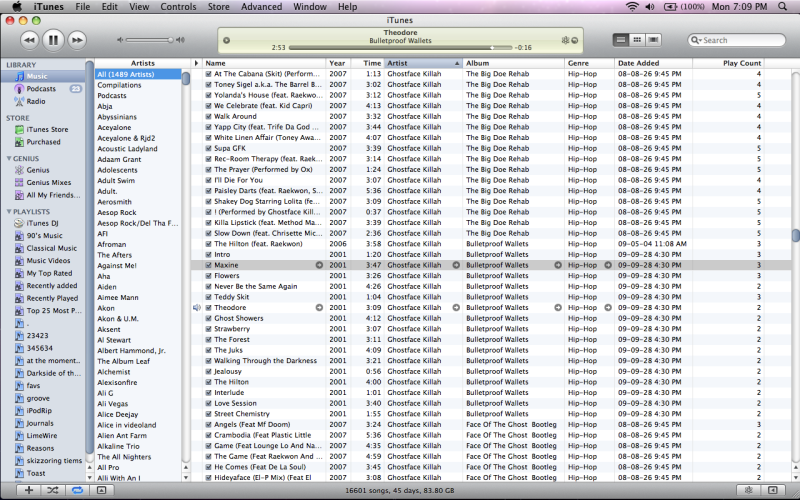Select Podcasts in the library sidebar
This screenshot has height=500, width=800.
tap(41, 89)
